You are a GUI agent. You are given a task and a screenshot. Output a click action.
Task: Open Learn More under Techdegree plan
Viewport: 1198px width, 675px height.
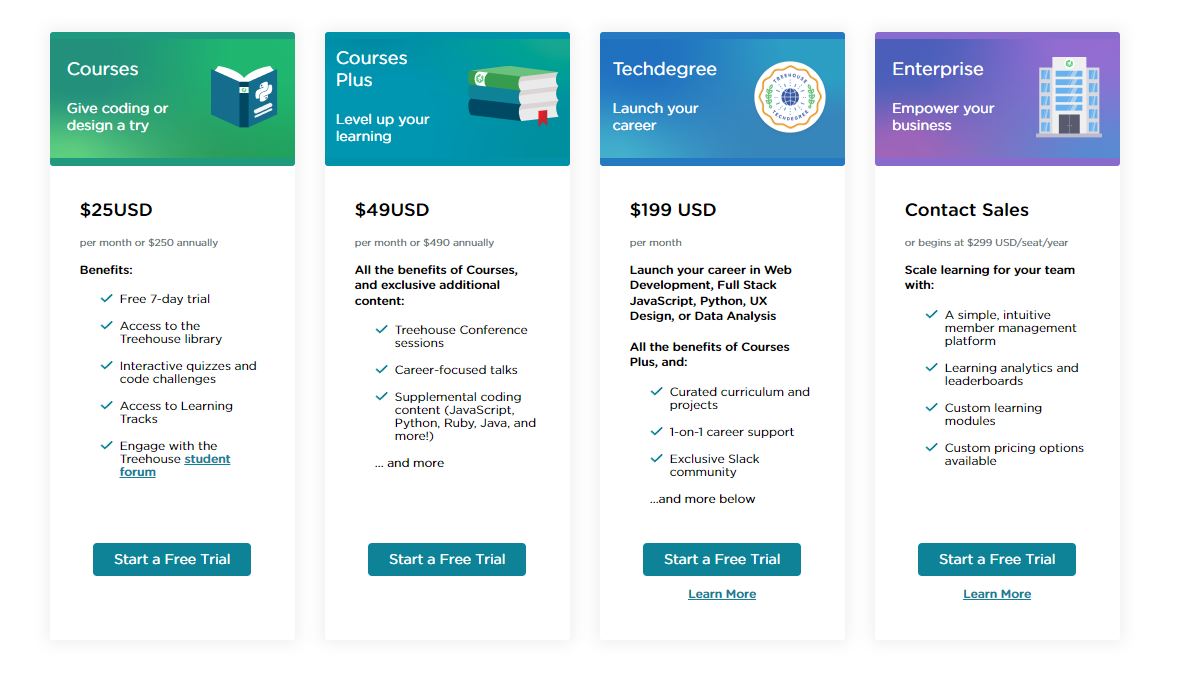[x=722, y=594]
